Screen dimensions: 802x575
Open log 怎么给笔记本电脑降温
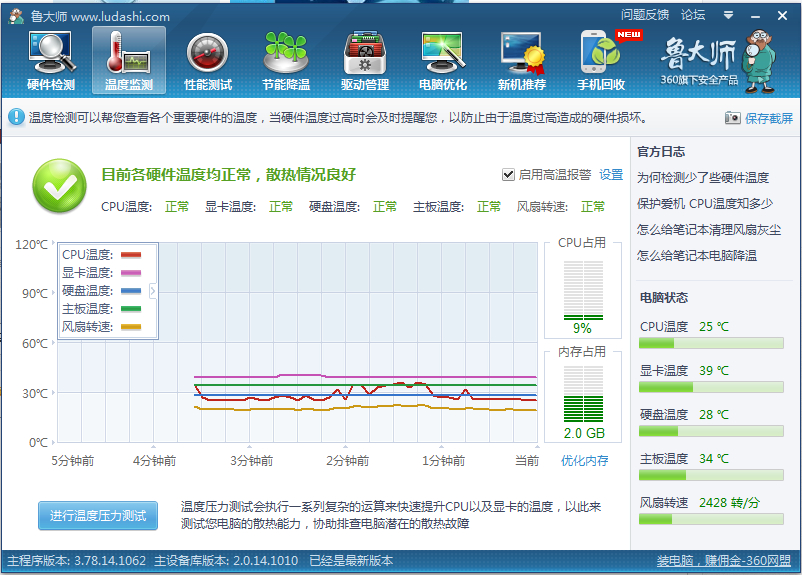pyautogui.click(x=697, y=255)
